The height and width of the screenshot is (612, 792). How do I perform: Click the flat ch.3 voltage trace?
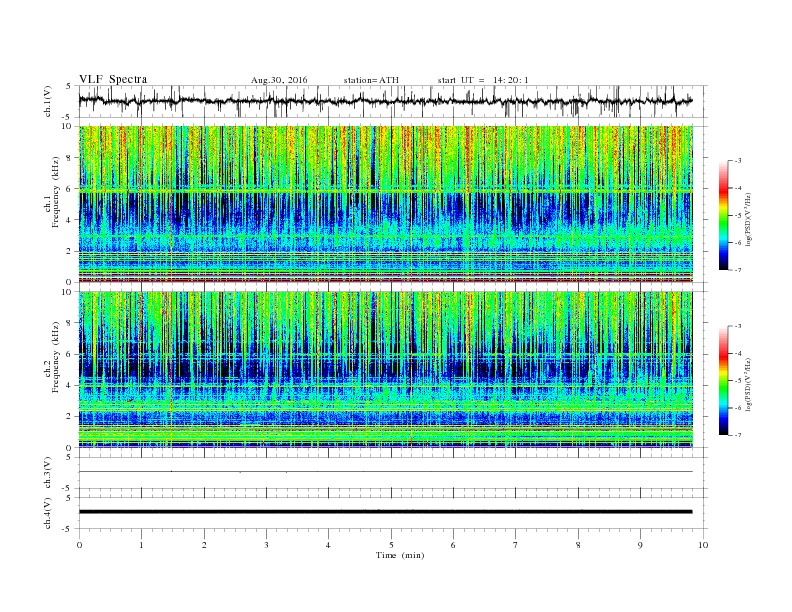tap(385, 472)
